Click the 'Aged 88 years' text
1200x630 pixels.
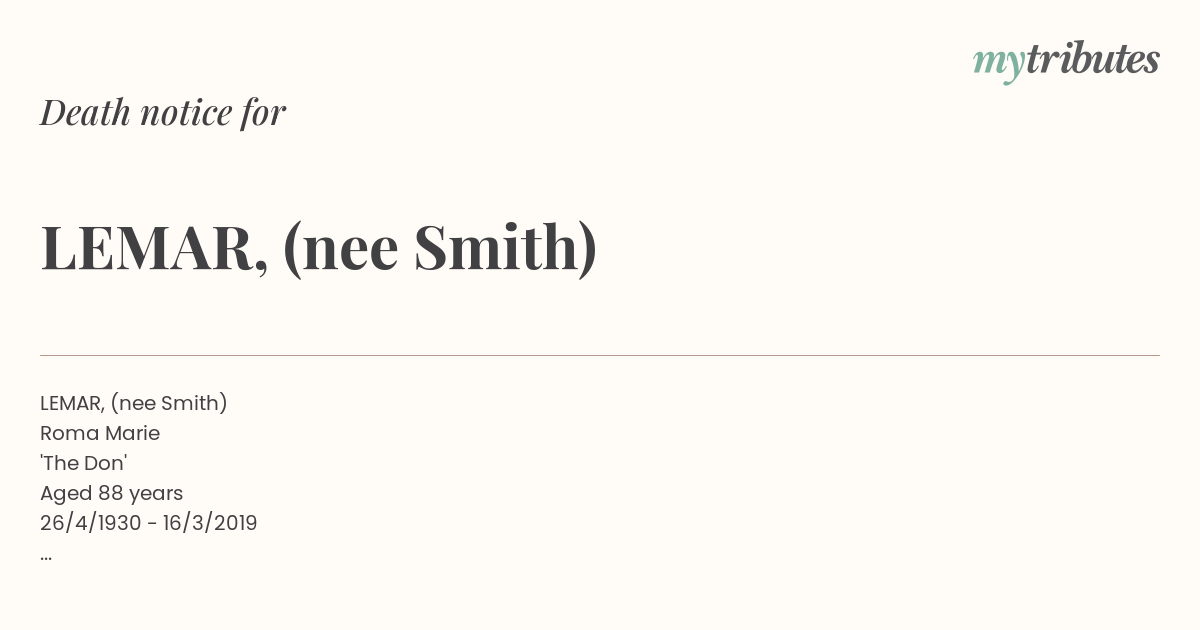point(111,493)
